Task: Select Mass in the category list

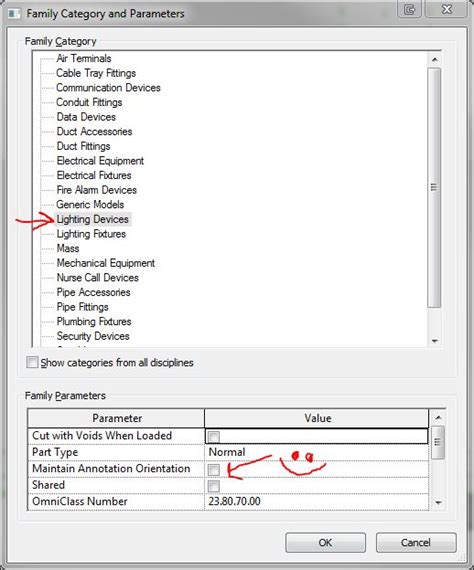Action: (x=68, y=248)
